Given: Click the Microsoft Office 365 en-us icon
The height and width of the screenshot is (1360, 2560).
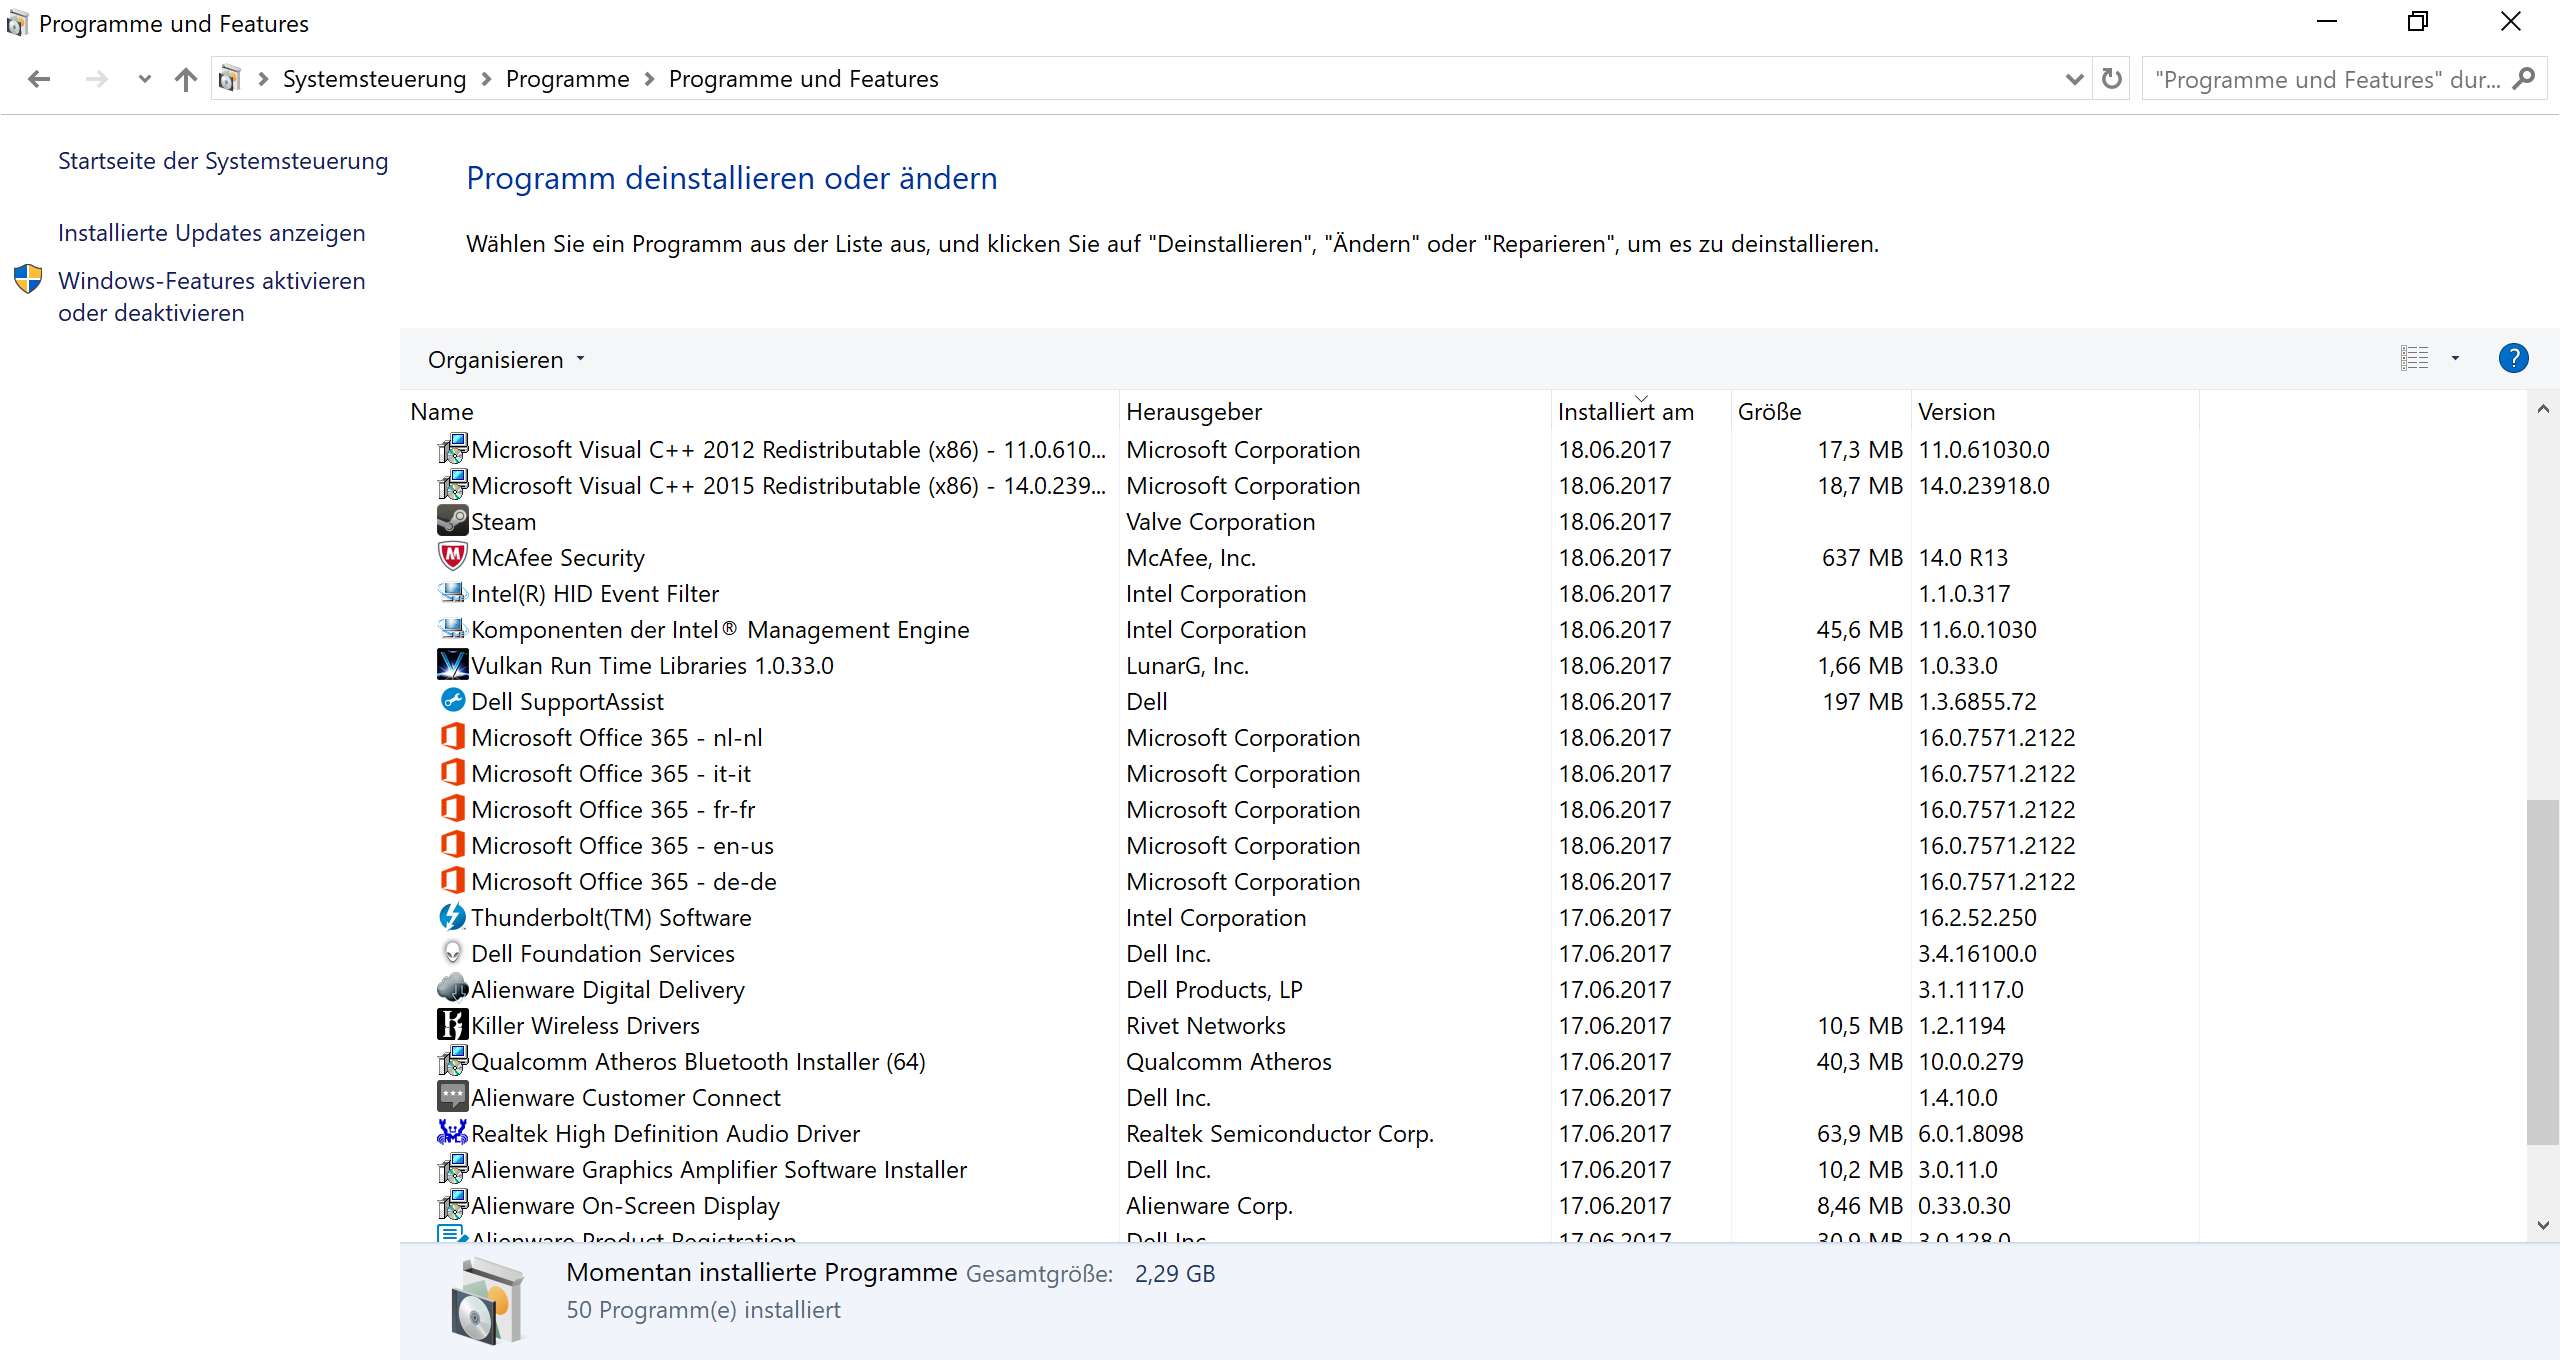Looking at the screenshot, I should 452,845.
